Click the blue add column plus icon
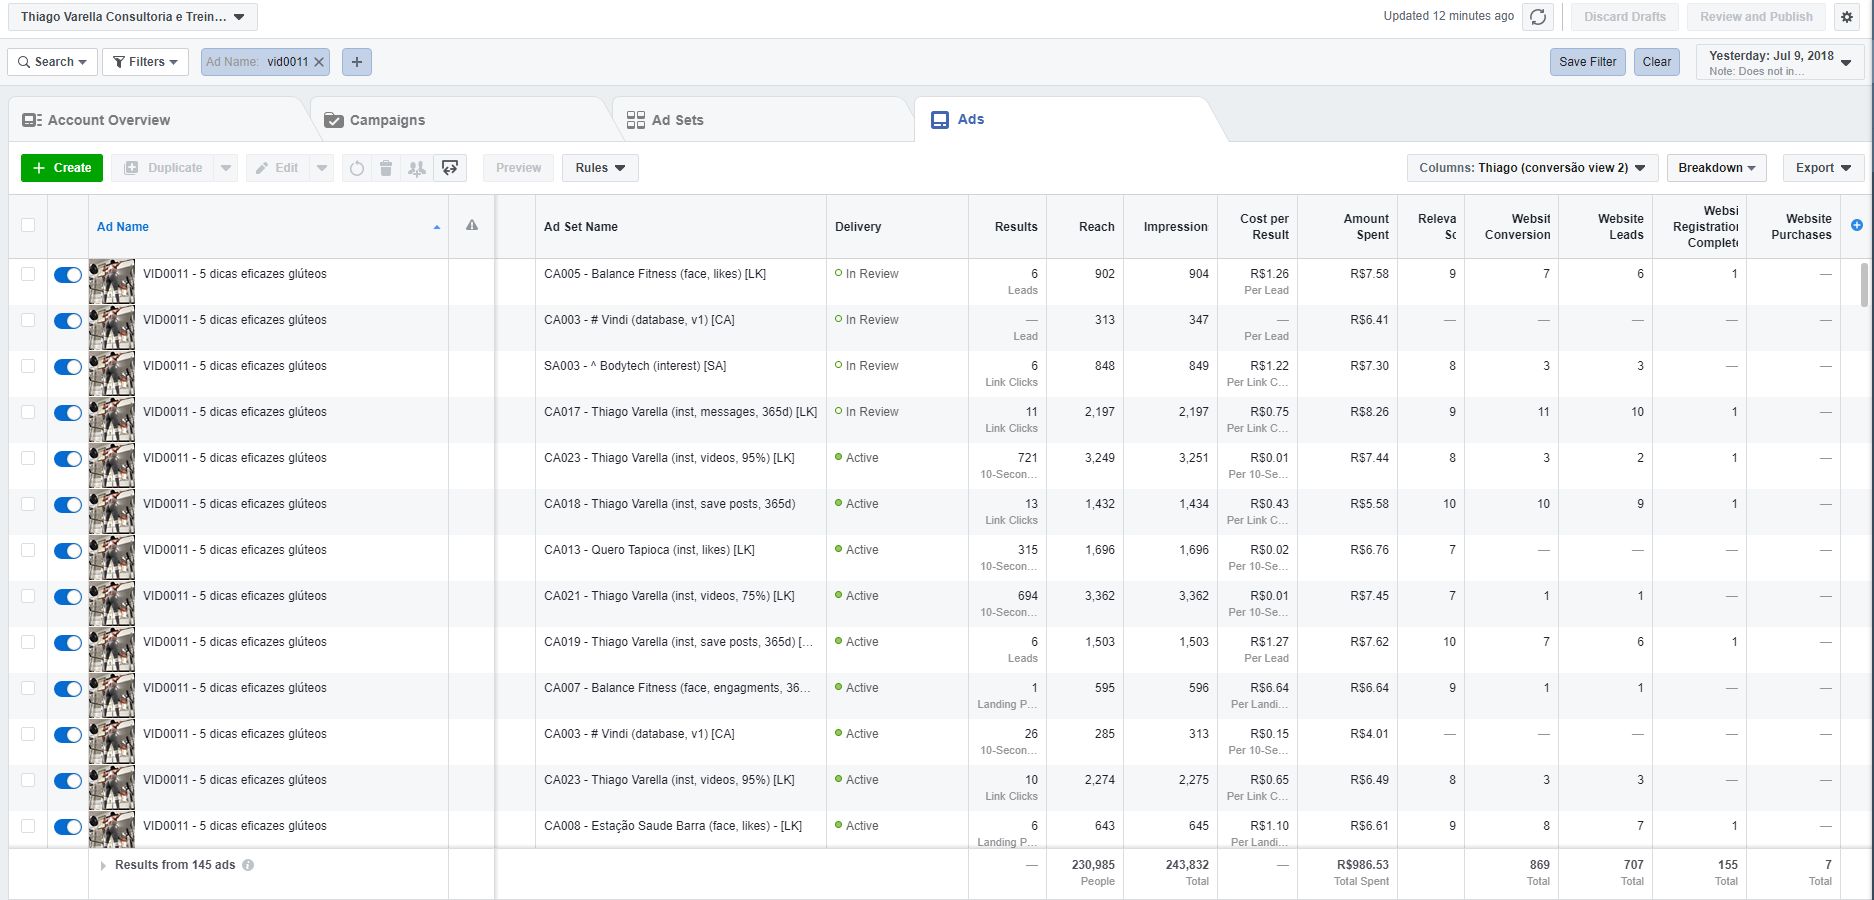Image resolution: width=1874 pixels, height=900 pixels. pyautogui.click(x=1856, y=226)
